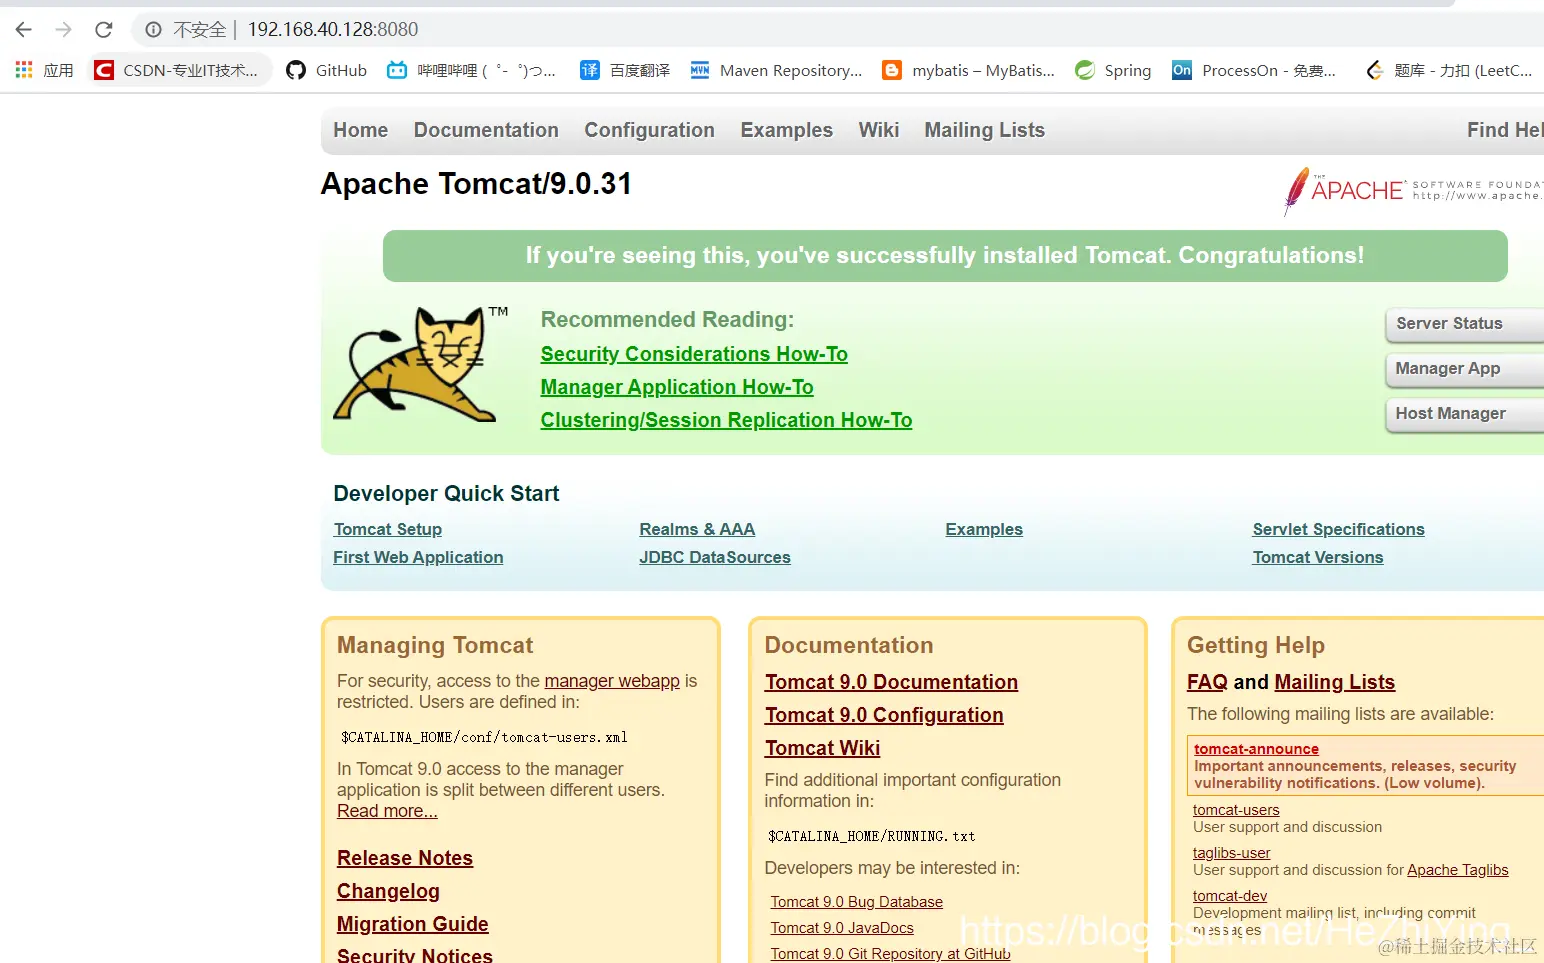Screen dimensions: 1544x963
Task: Click the $CATALINA_HOME/RUNNING.txt path text
Action: tap(871, 836)
